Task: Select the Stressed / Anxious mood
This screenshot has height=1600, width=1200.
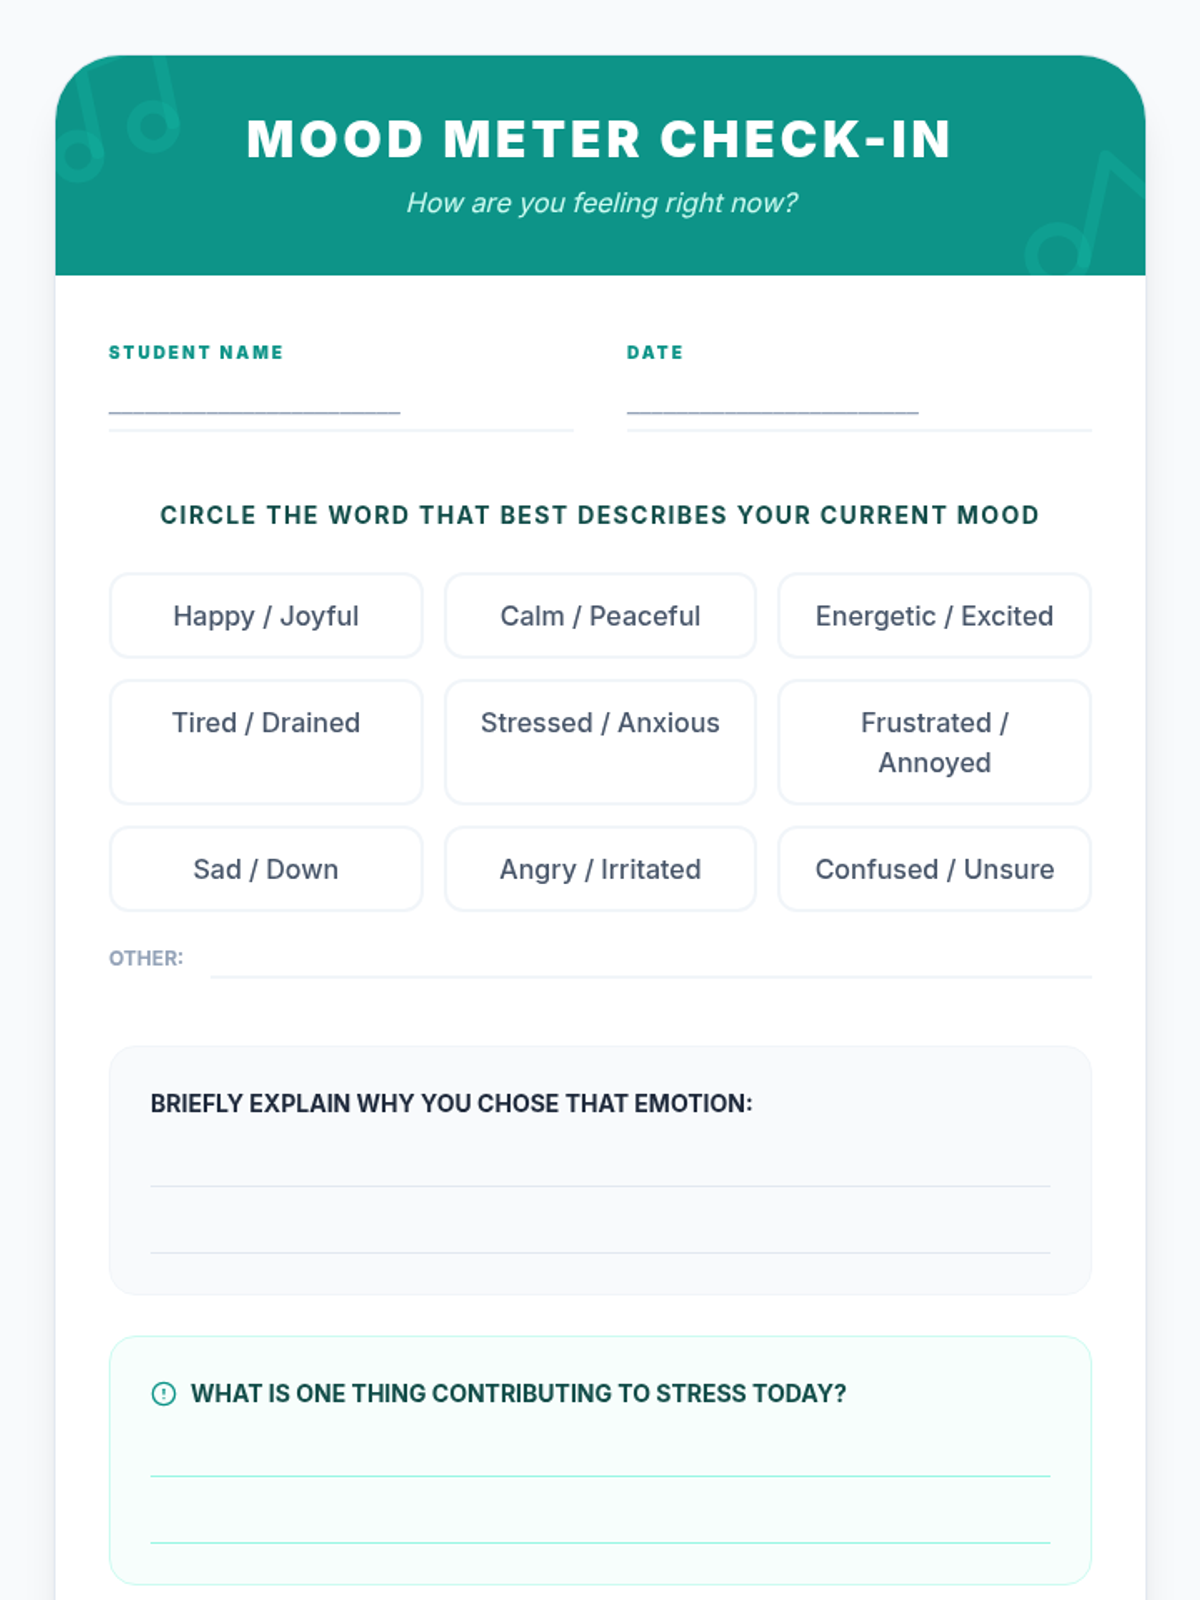Action: (600, 741)
